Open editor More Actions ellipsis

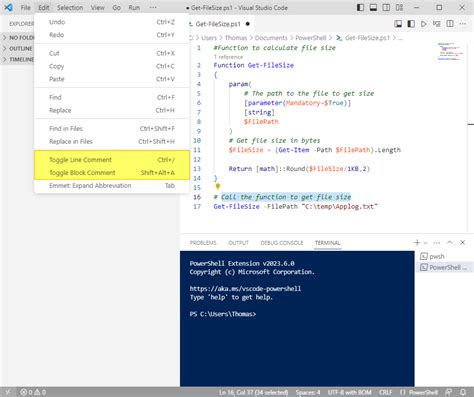[x=463, y=24]
